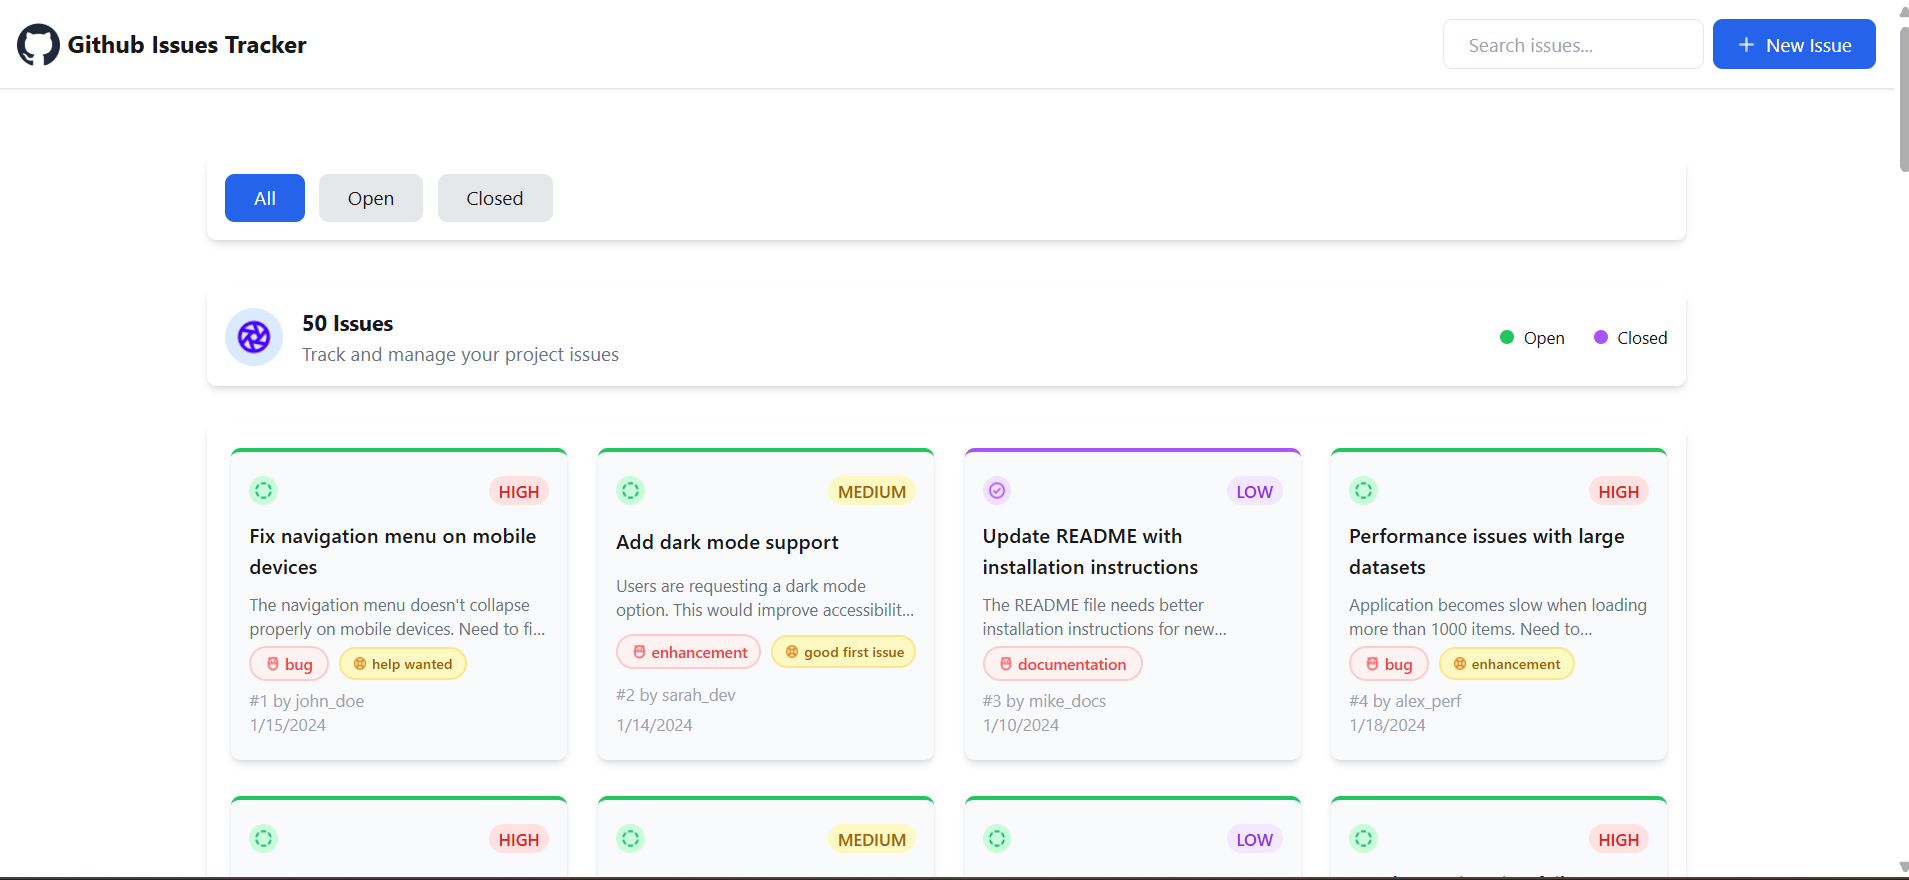Click the bug tag icon on issue #4

[1373, 664]
